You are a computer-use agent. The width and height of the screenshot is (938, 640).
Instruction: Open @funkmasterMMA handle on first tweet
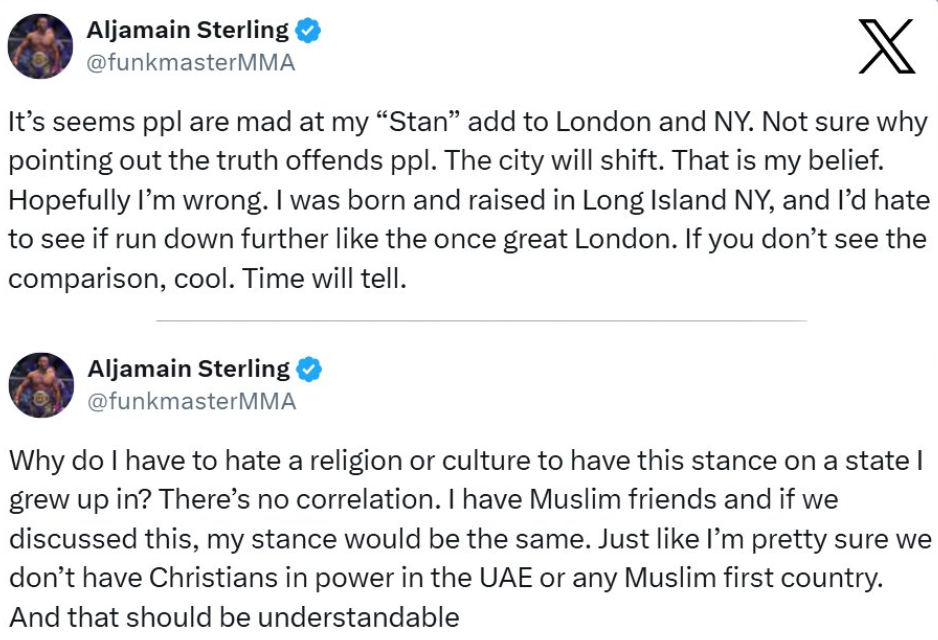[191, 63]
